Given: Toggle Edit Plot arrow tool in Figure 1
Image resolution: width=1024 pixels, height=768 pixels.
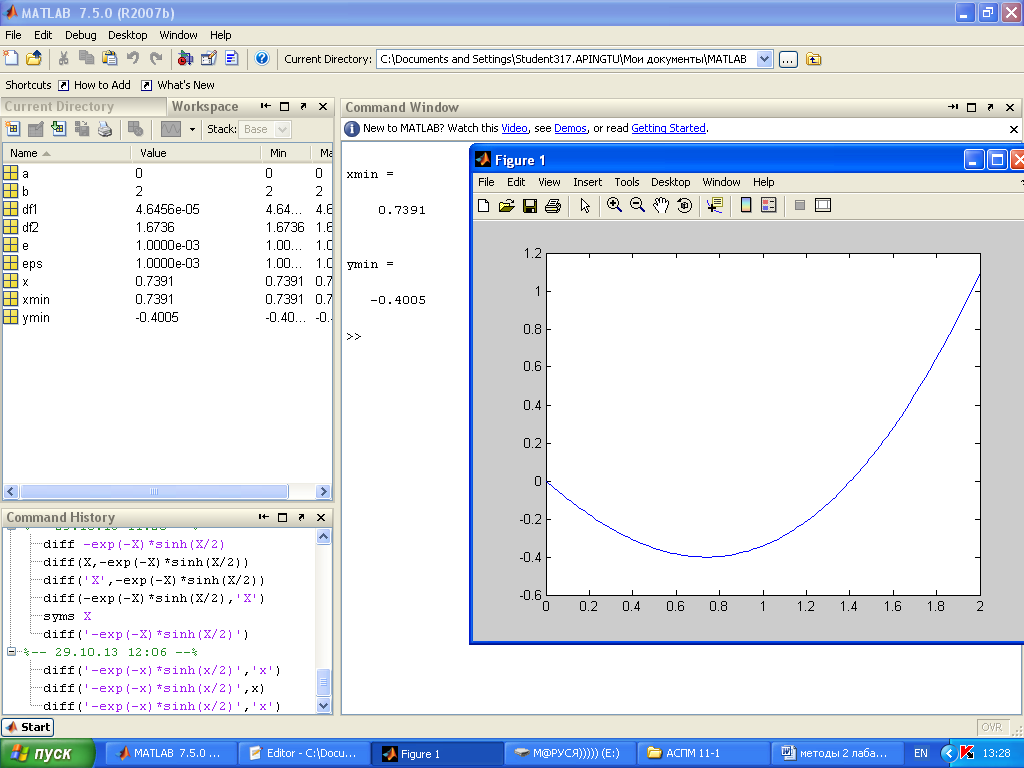Looking at the screenshot, I should click(584, 206).
